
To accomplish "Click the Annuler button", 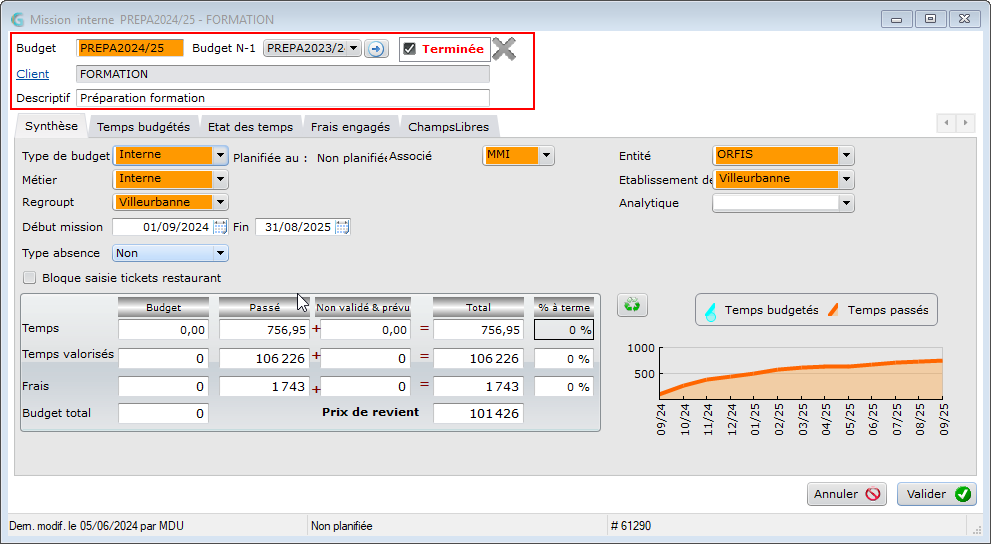I will click(847, 494).
